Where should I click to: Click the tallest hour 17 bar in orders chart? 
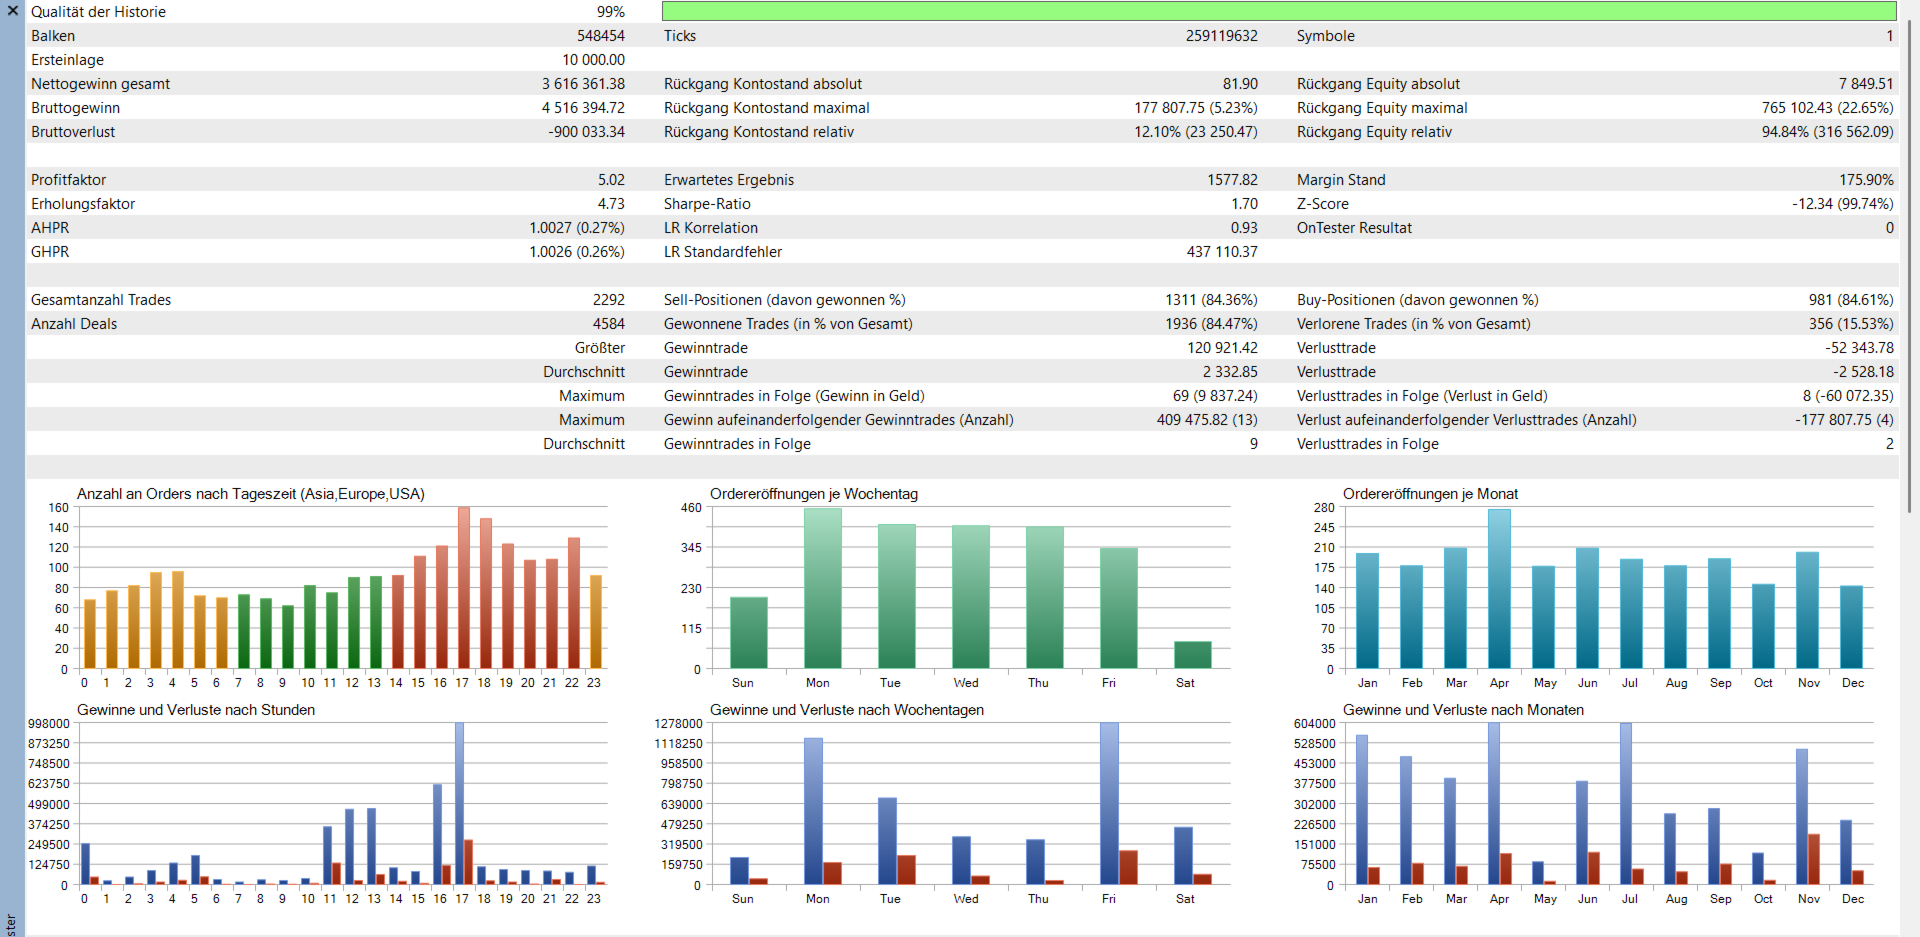tap(464, 588)
